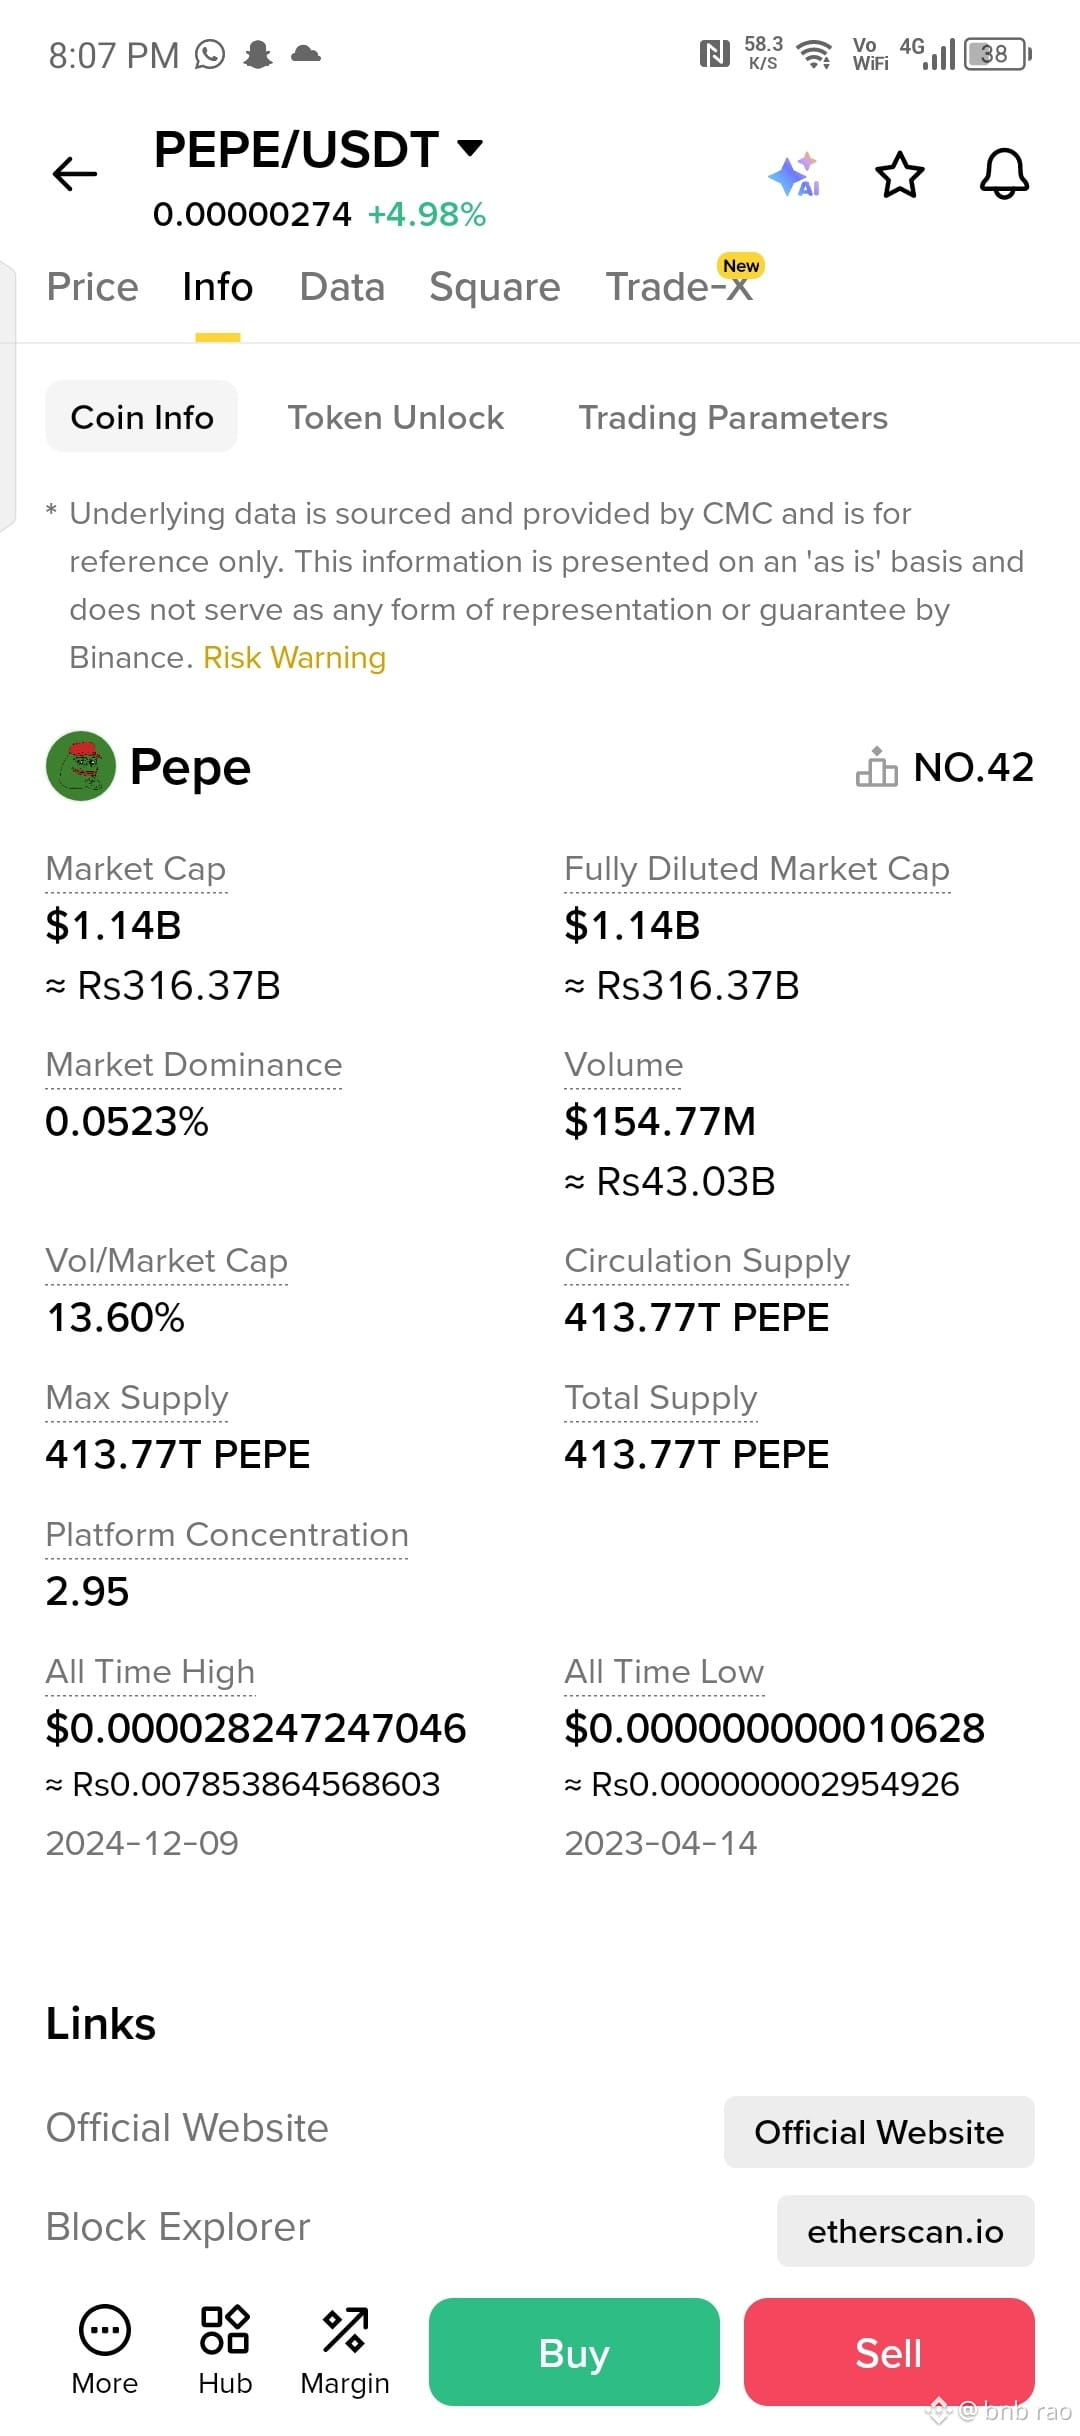
Task: Open the Risk Warning link
Action: click(x=294, y=658)
